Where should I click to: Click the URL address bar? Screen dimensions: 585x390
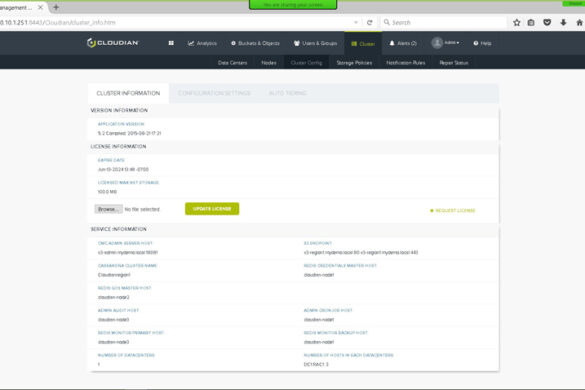pyautogui.click(x=175, y=22)
